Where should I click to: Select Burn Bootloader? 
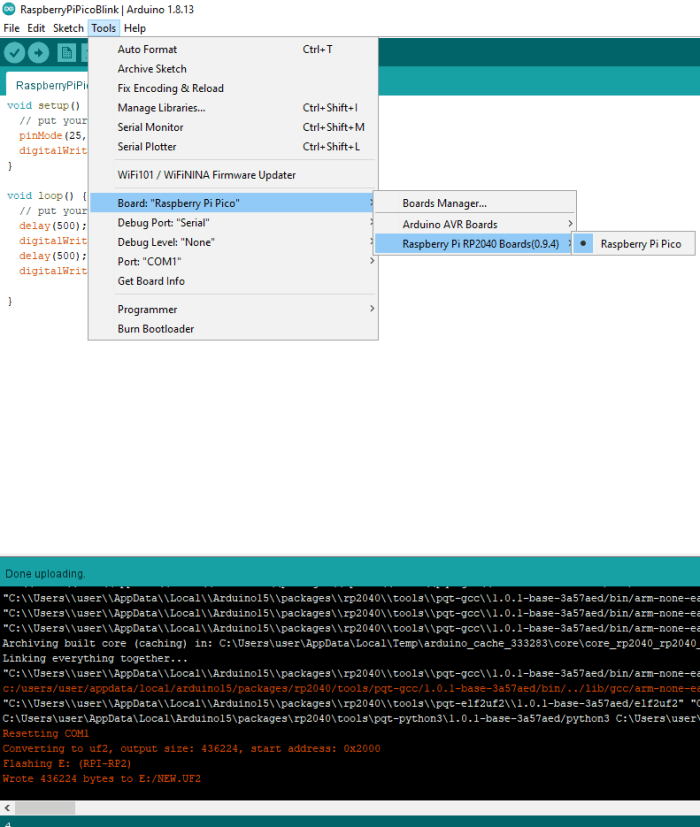(x=155, y=329)
